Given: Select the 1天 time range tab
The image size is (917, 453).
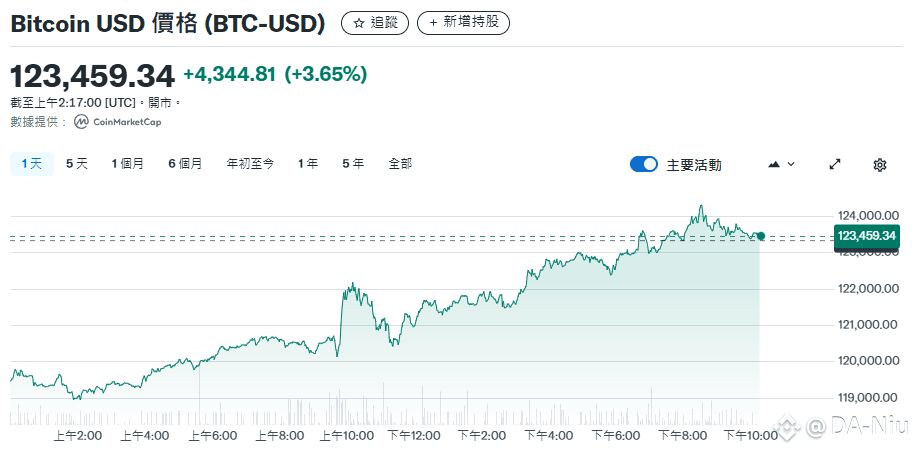Looking at the screenshot, I should (32, 164).
